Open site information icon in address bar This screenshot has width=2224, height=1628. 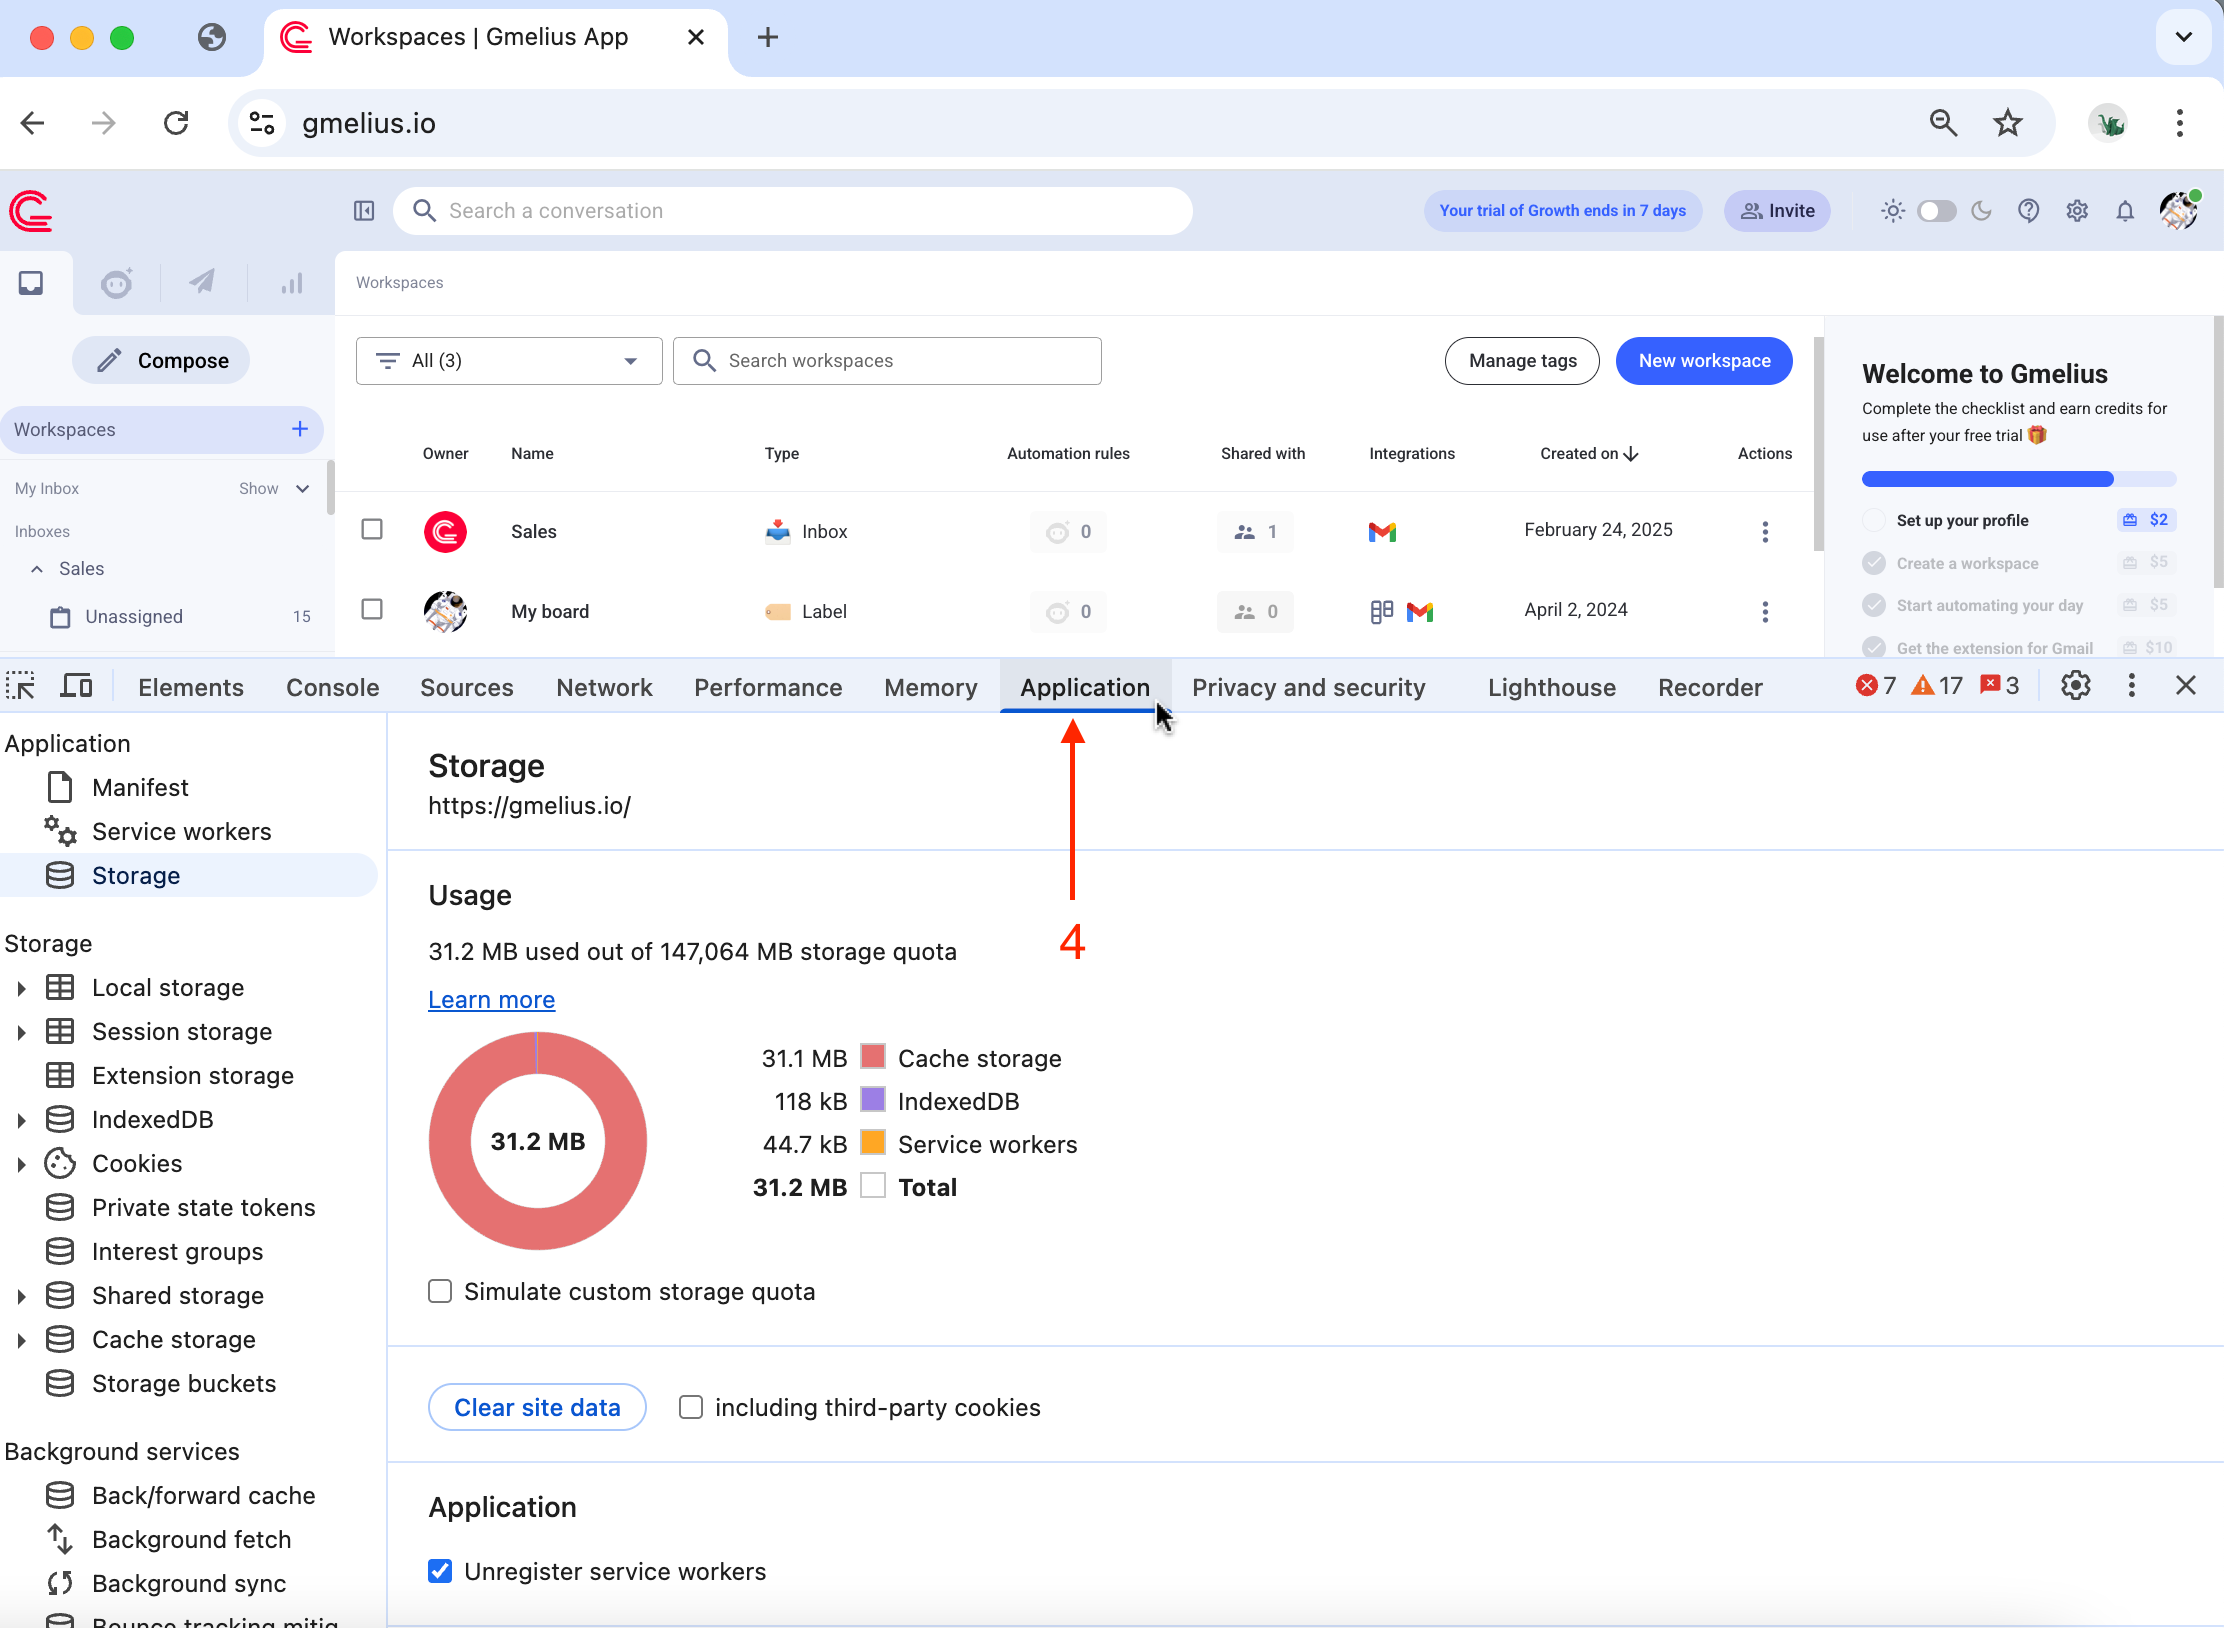pyautogui.click(x=262, y=123)
